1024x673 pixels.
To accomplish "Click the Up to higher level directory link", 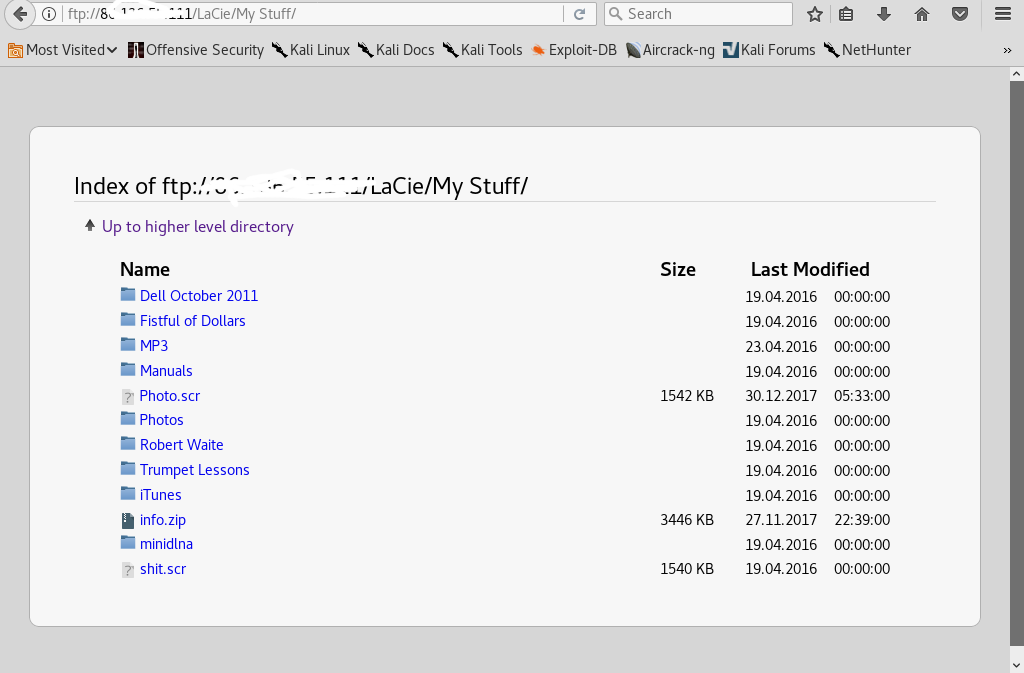I will coord(197,227).
